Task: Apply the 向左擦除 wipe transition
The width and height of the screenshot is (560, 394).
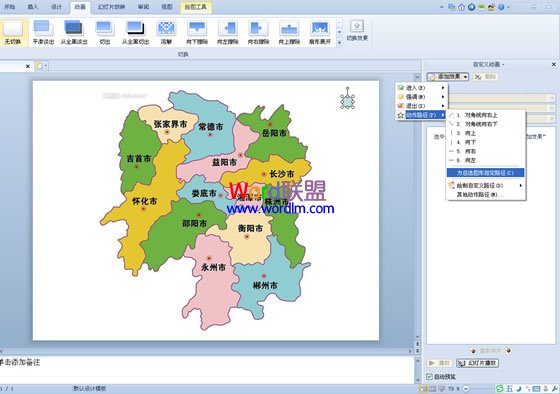Action: click(x=228, y=33)
